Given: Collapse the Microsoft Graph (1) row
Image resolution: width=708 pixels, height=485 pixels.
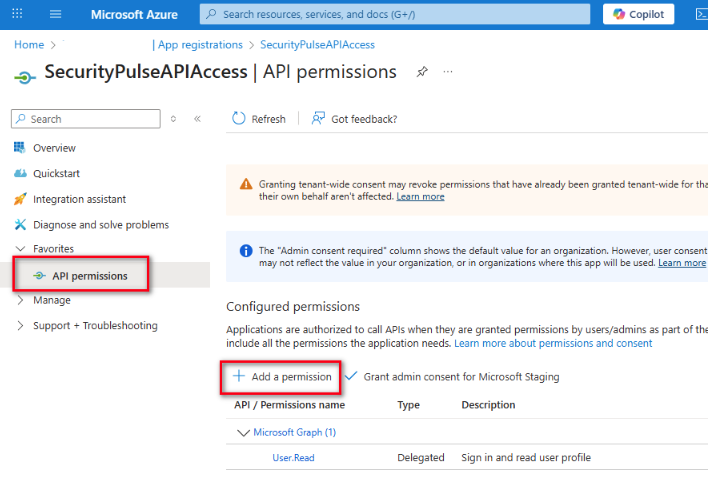Looking at the screenshot, I should (243, 433).
